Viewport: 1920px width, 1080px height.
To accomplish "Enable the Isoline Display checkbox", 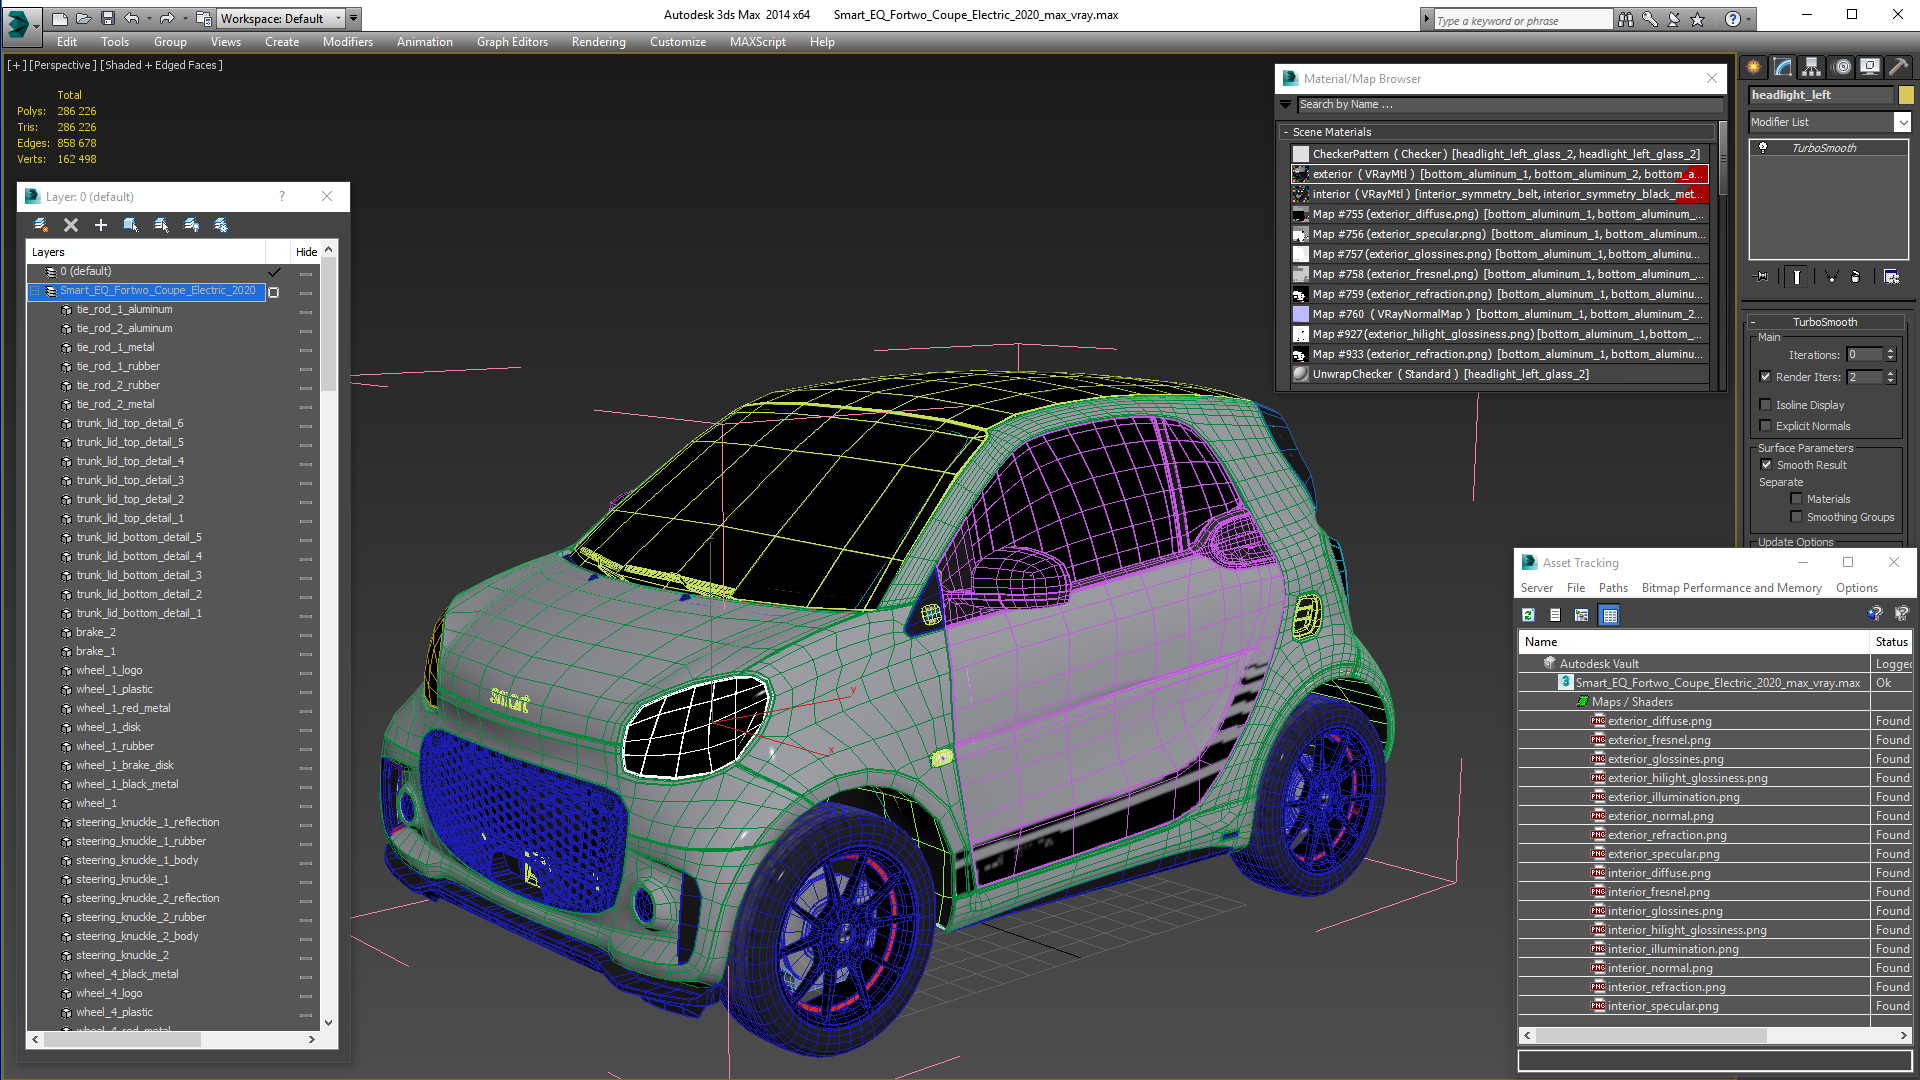I will tap(1766, 405).
